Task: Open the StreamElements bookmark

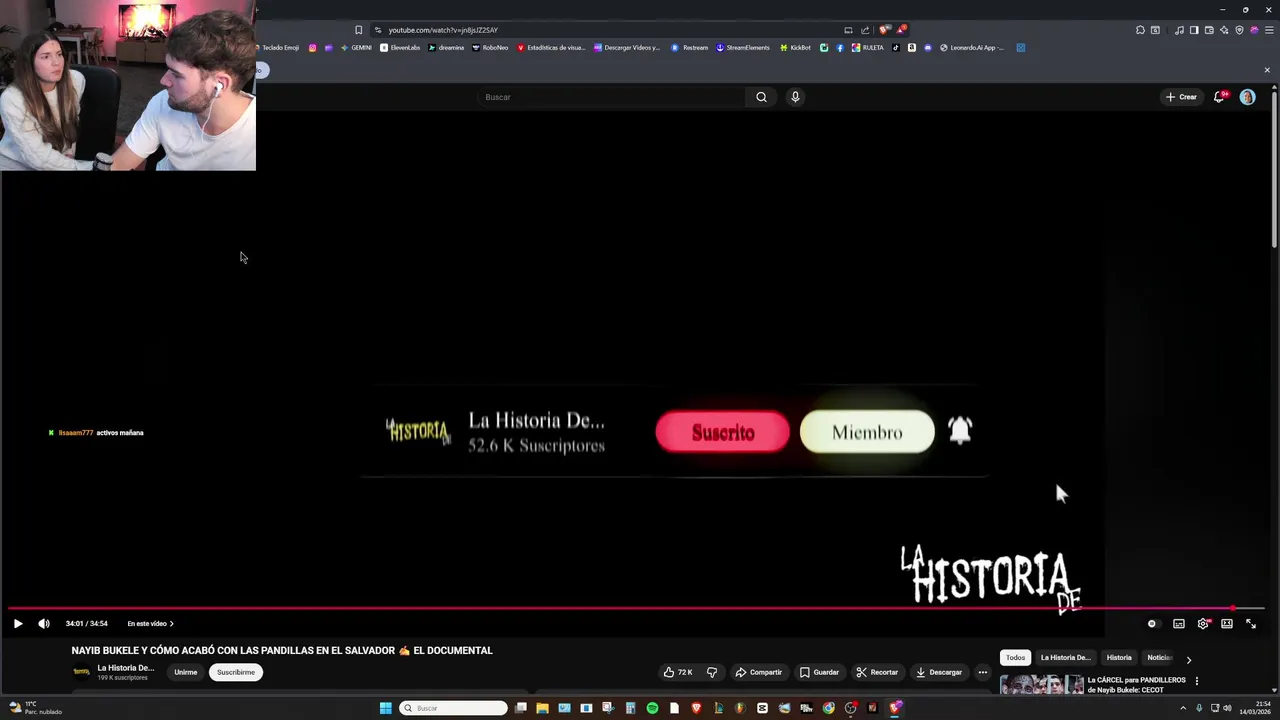Action: 743,48
